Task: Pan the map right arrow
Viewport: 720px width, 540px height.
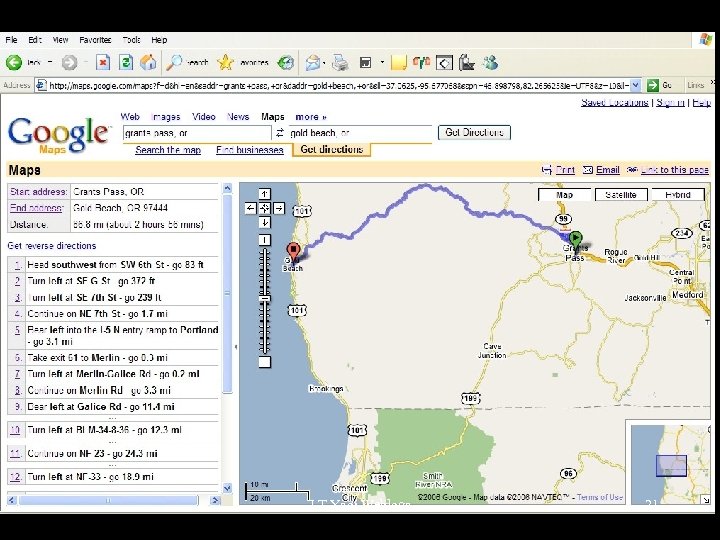Action: 279,208
